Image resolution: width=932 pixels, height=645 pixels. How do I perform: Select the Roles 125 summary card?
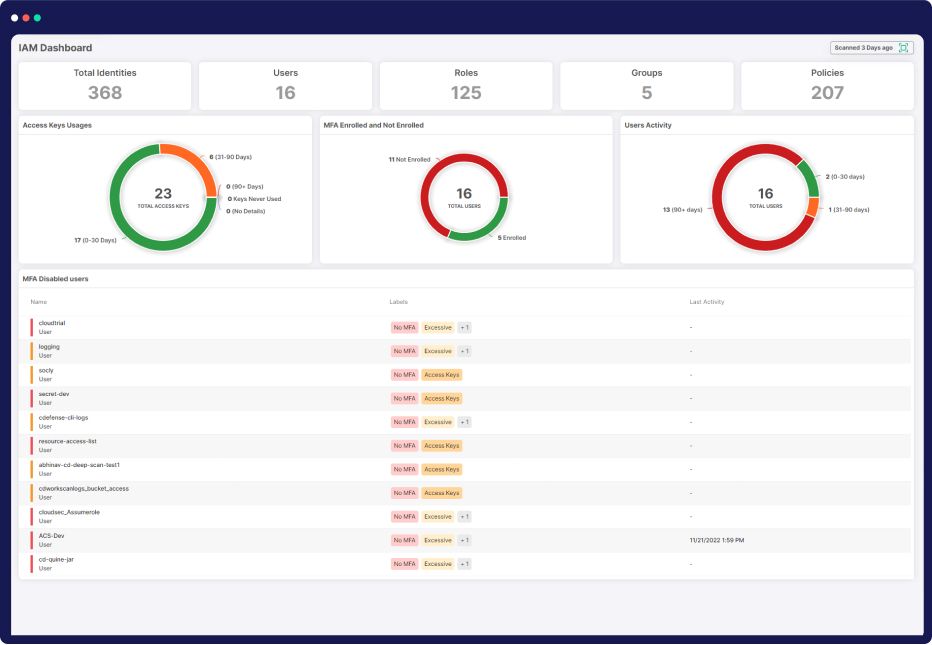pos(466,86)
